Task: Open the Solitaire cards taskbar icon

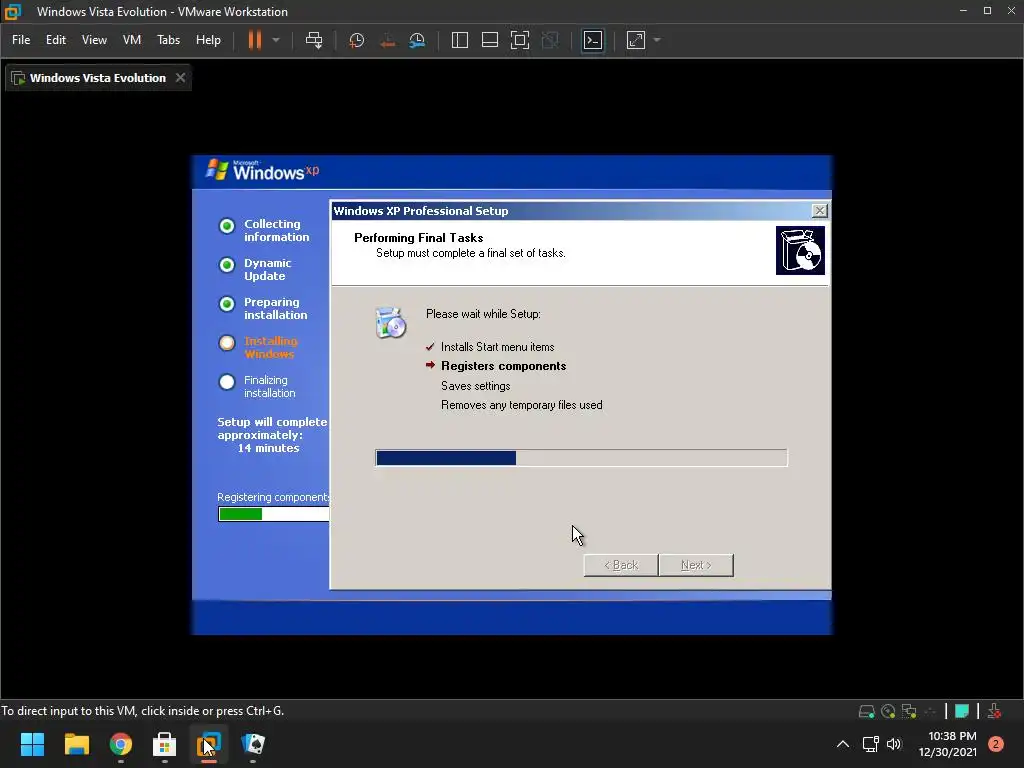Action: pyautogui.click(x=253, y=744)
